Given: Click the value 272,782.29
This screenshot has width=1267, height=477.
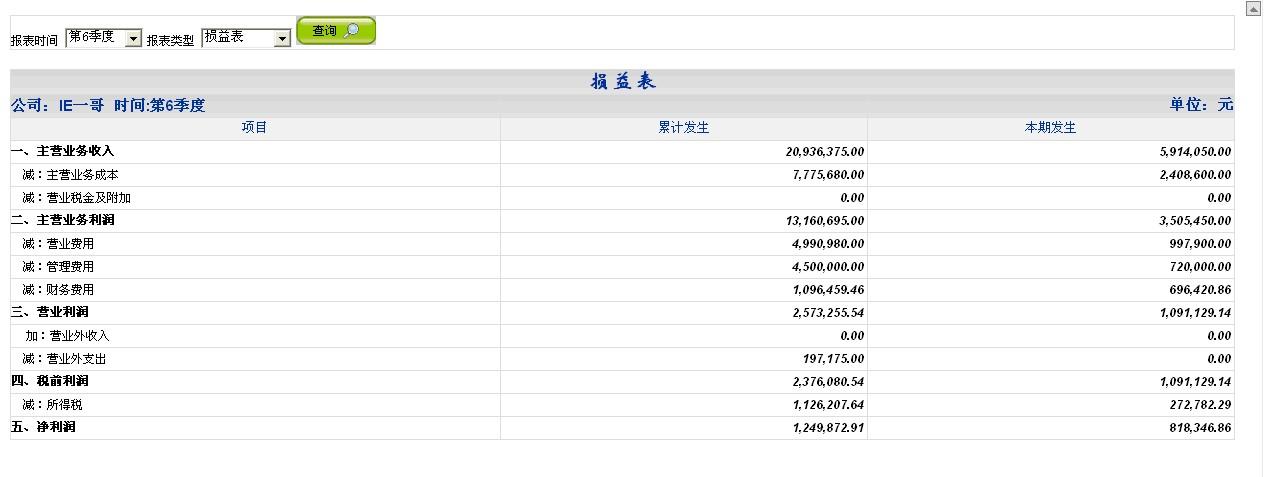Looking at the screenshot, I should tap(1201, 405).
